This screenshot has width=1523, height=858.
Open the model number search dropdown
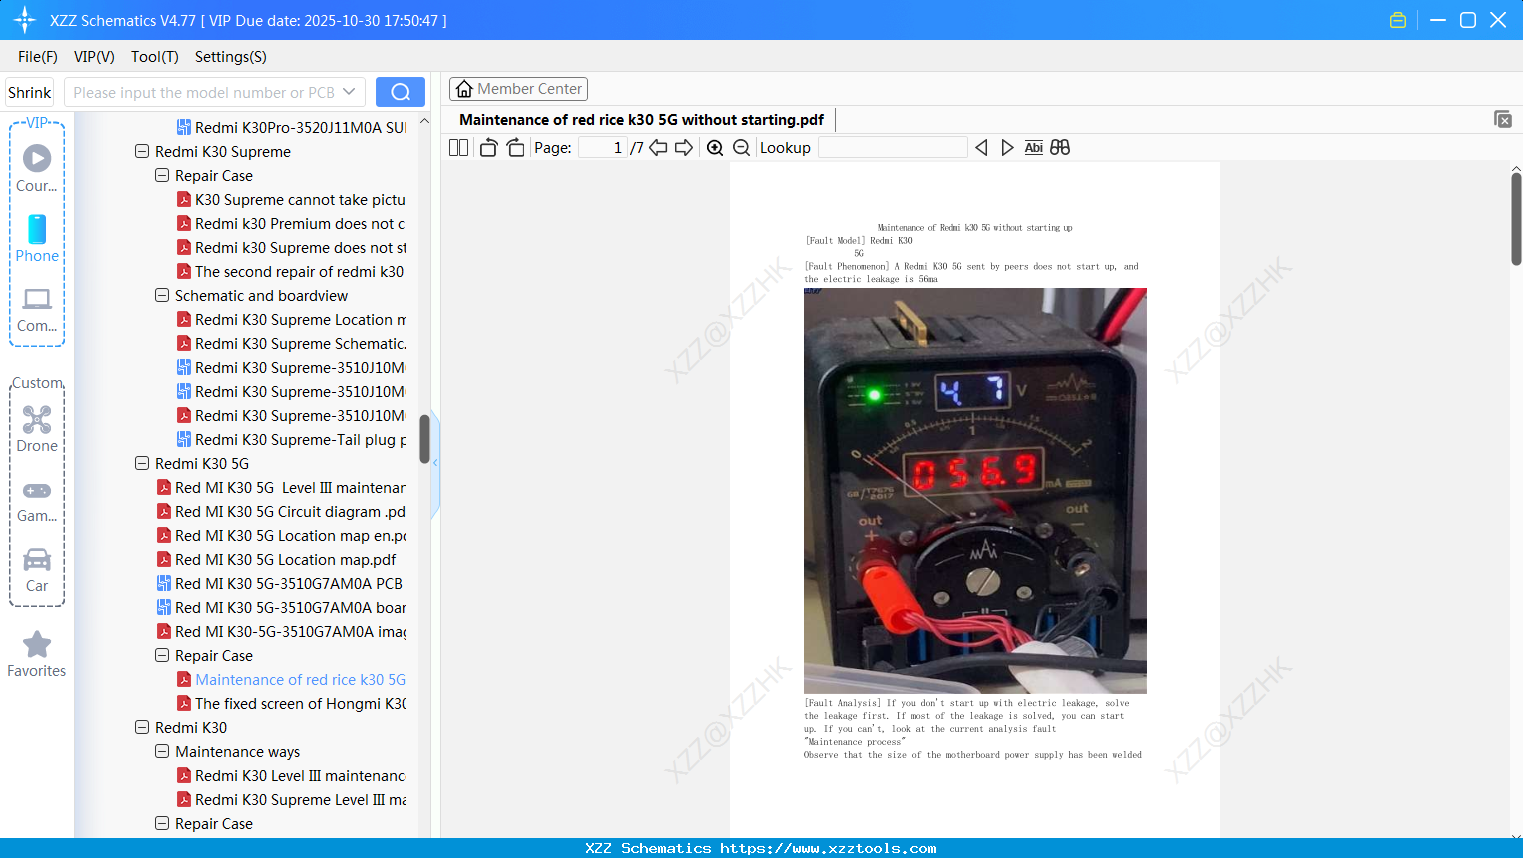(351, 92)
